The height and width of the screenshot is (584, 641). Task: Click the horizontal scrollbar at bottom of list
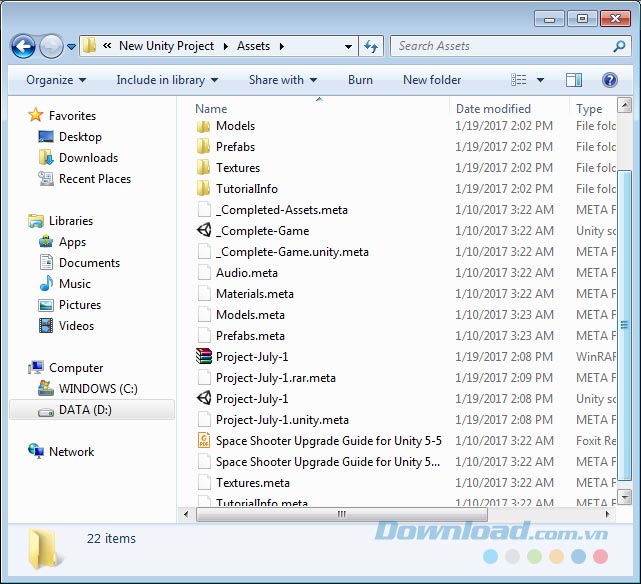(x=340, y=515)
